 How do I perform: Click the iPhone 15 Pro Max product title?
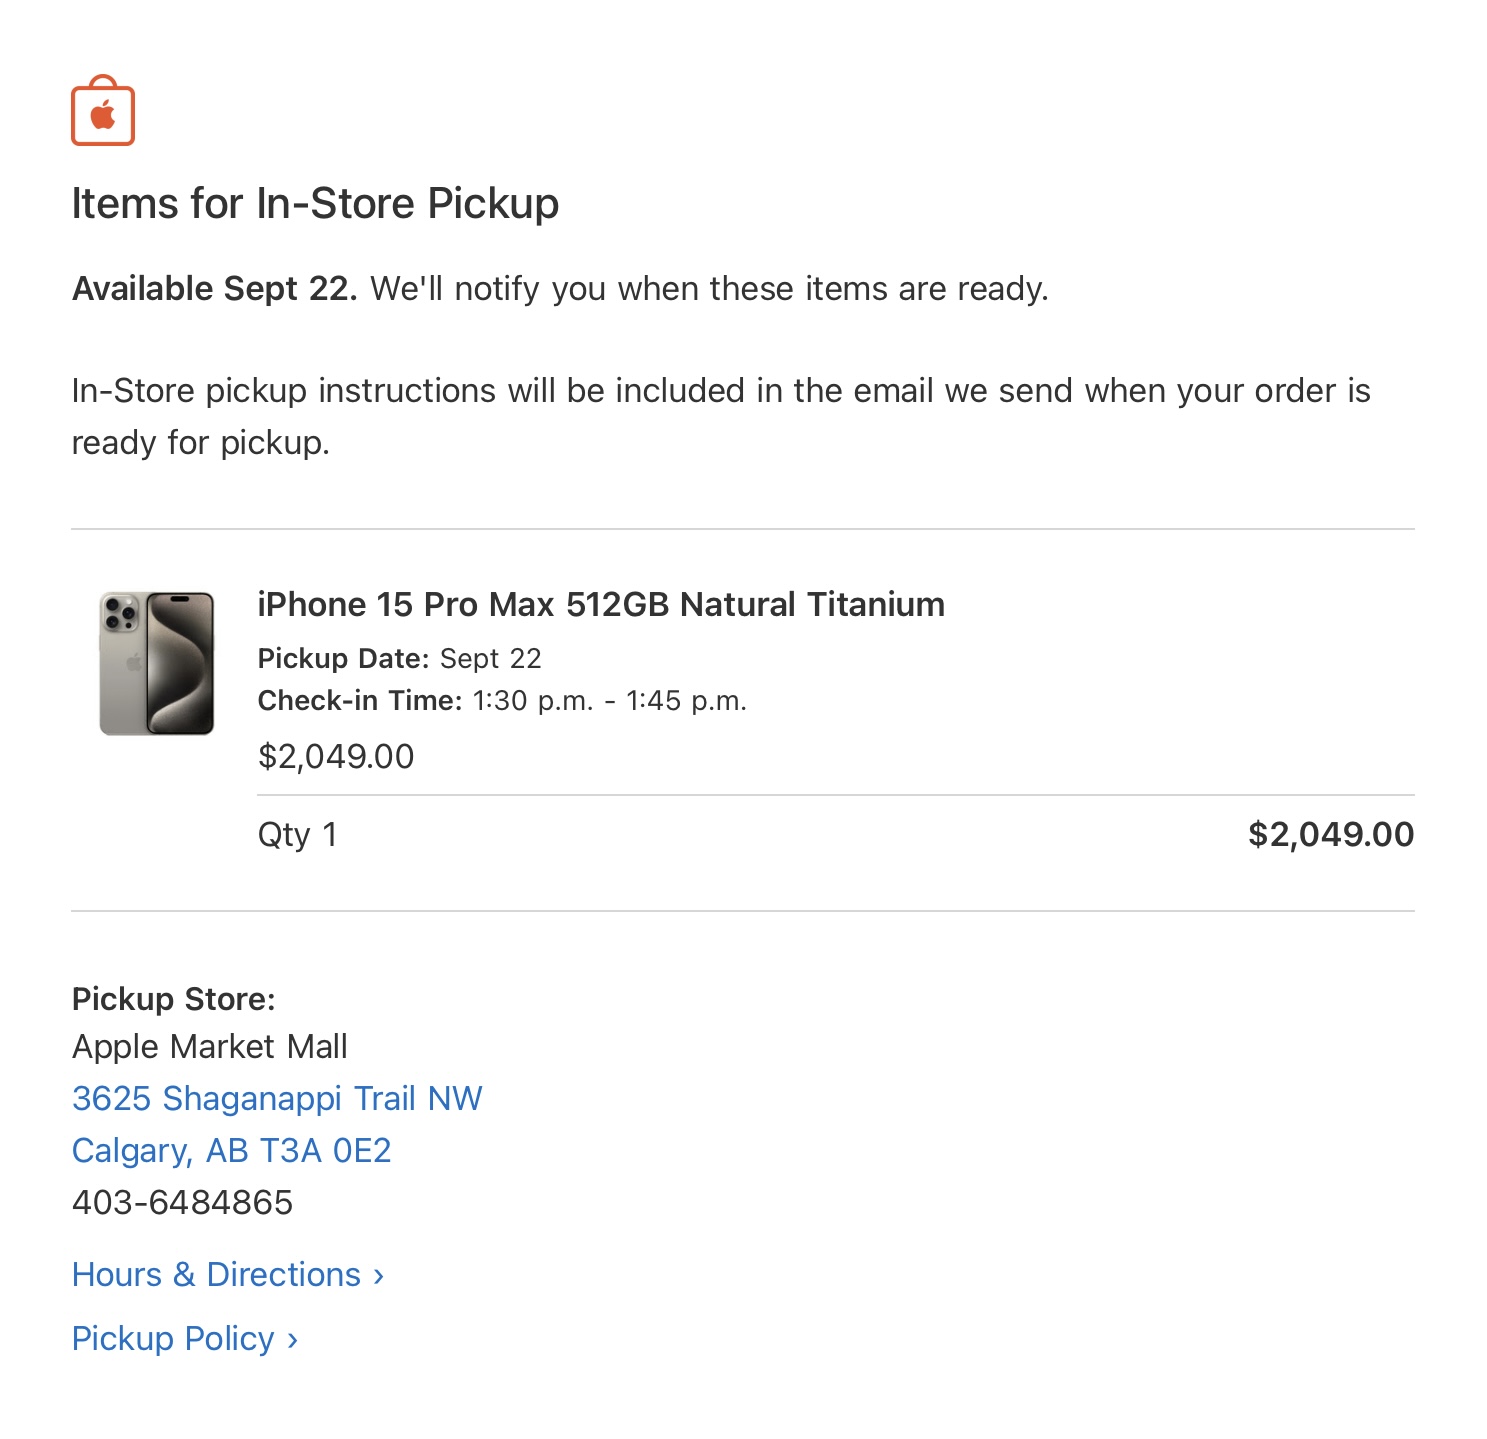coord(600,604)
